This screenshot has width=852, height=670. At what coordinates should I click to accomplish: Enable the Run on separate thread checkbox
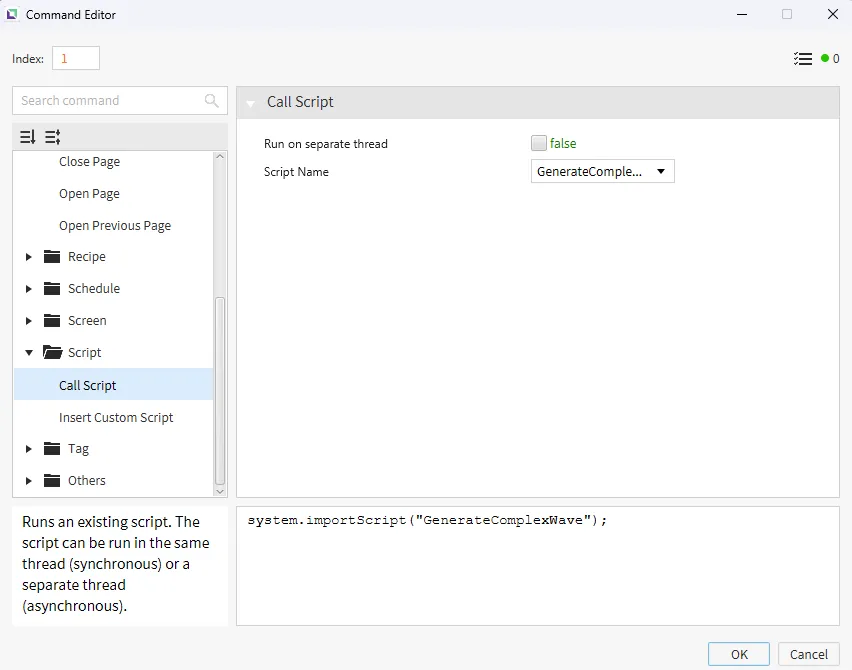click(x=539, y=143)
